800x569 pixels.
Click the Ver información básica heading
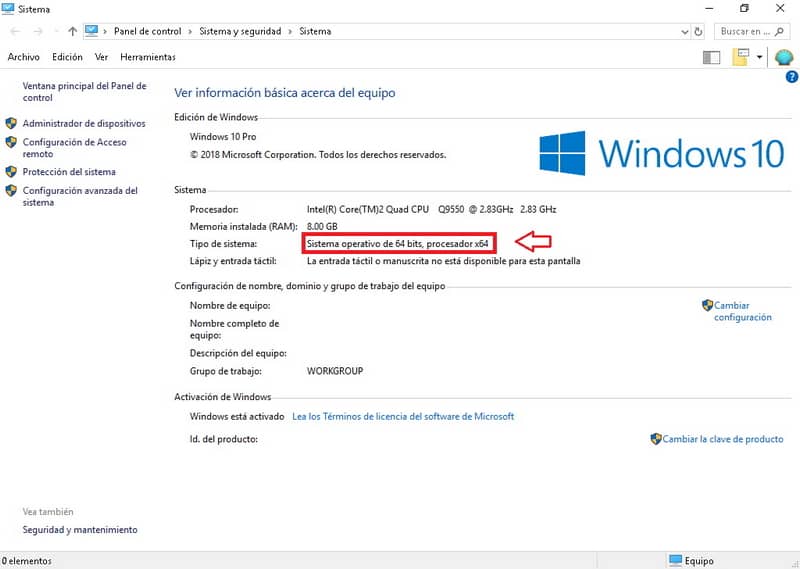pyautogui.click(x=285, y=93)
